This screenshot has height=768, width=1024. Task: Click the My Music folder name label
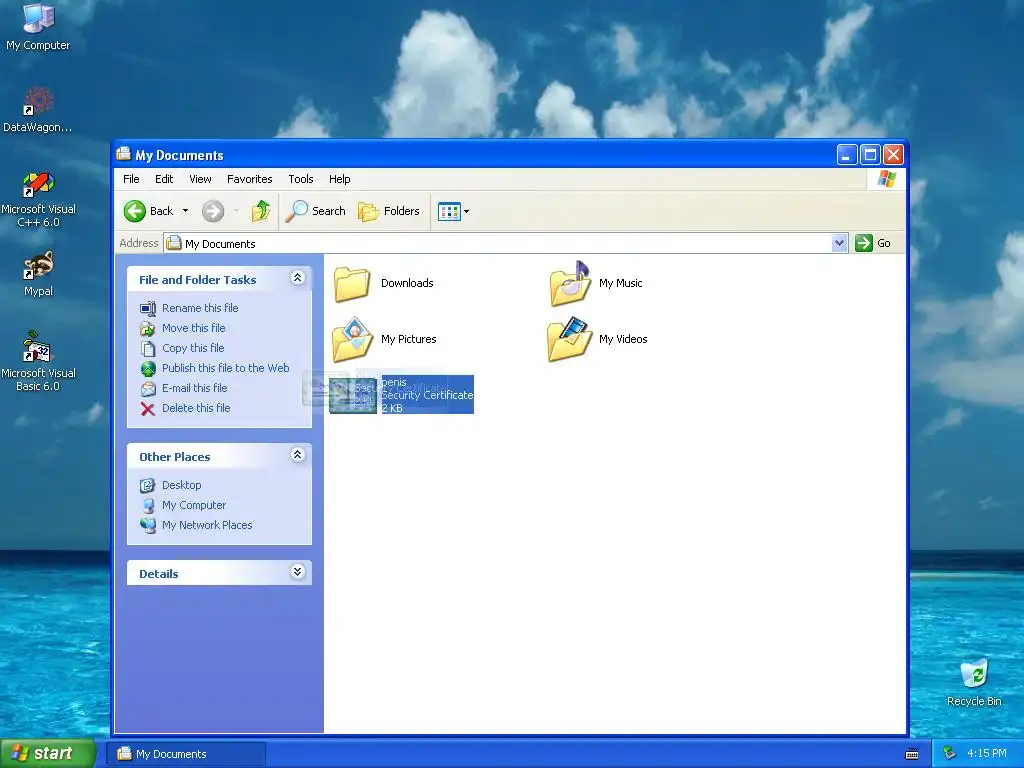pos(620,283)
